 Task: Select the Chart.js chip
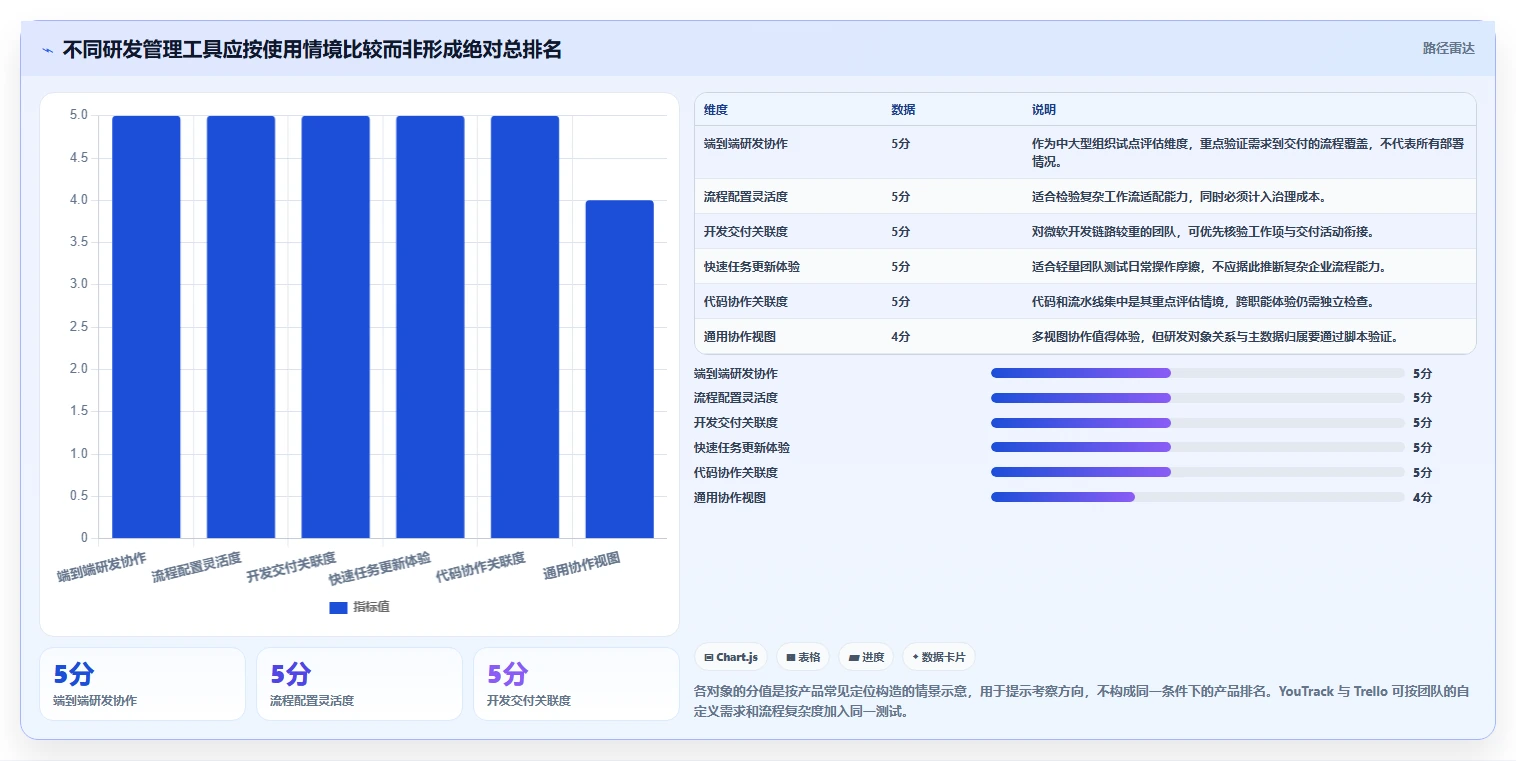[731, 657]
